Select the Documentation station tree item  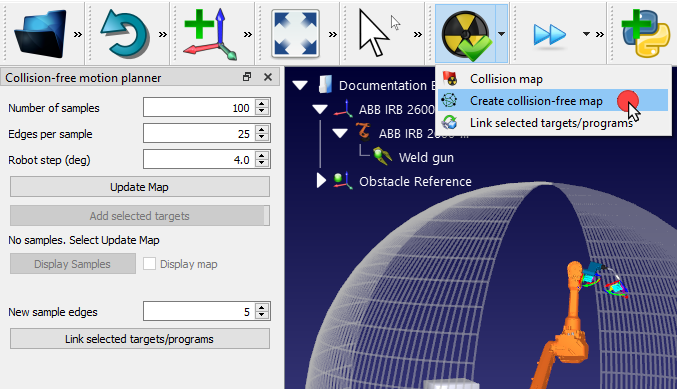pyautogui.click(x=387, y=85)
